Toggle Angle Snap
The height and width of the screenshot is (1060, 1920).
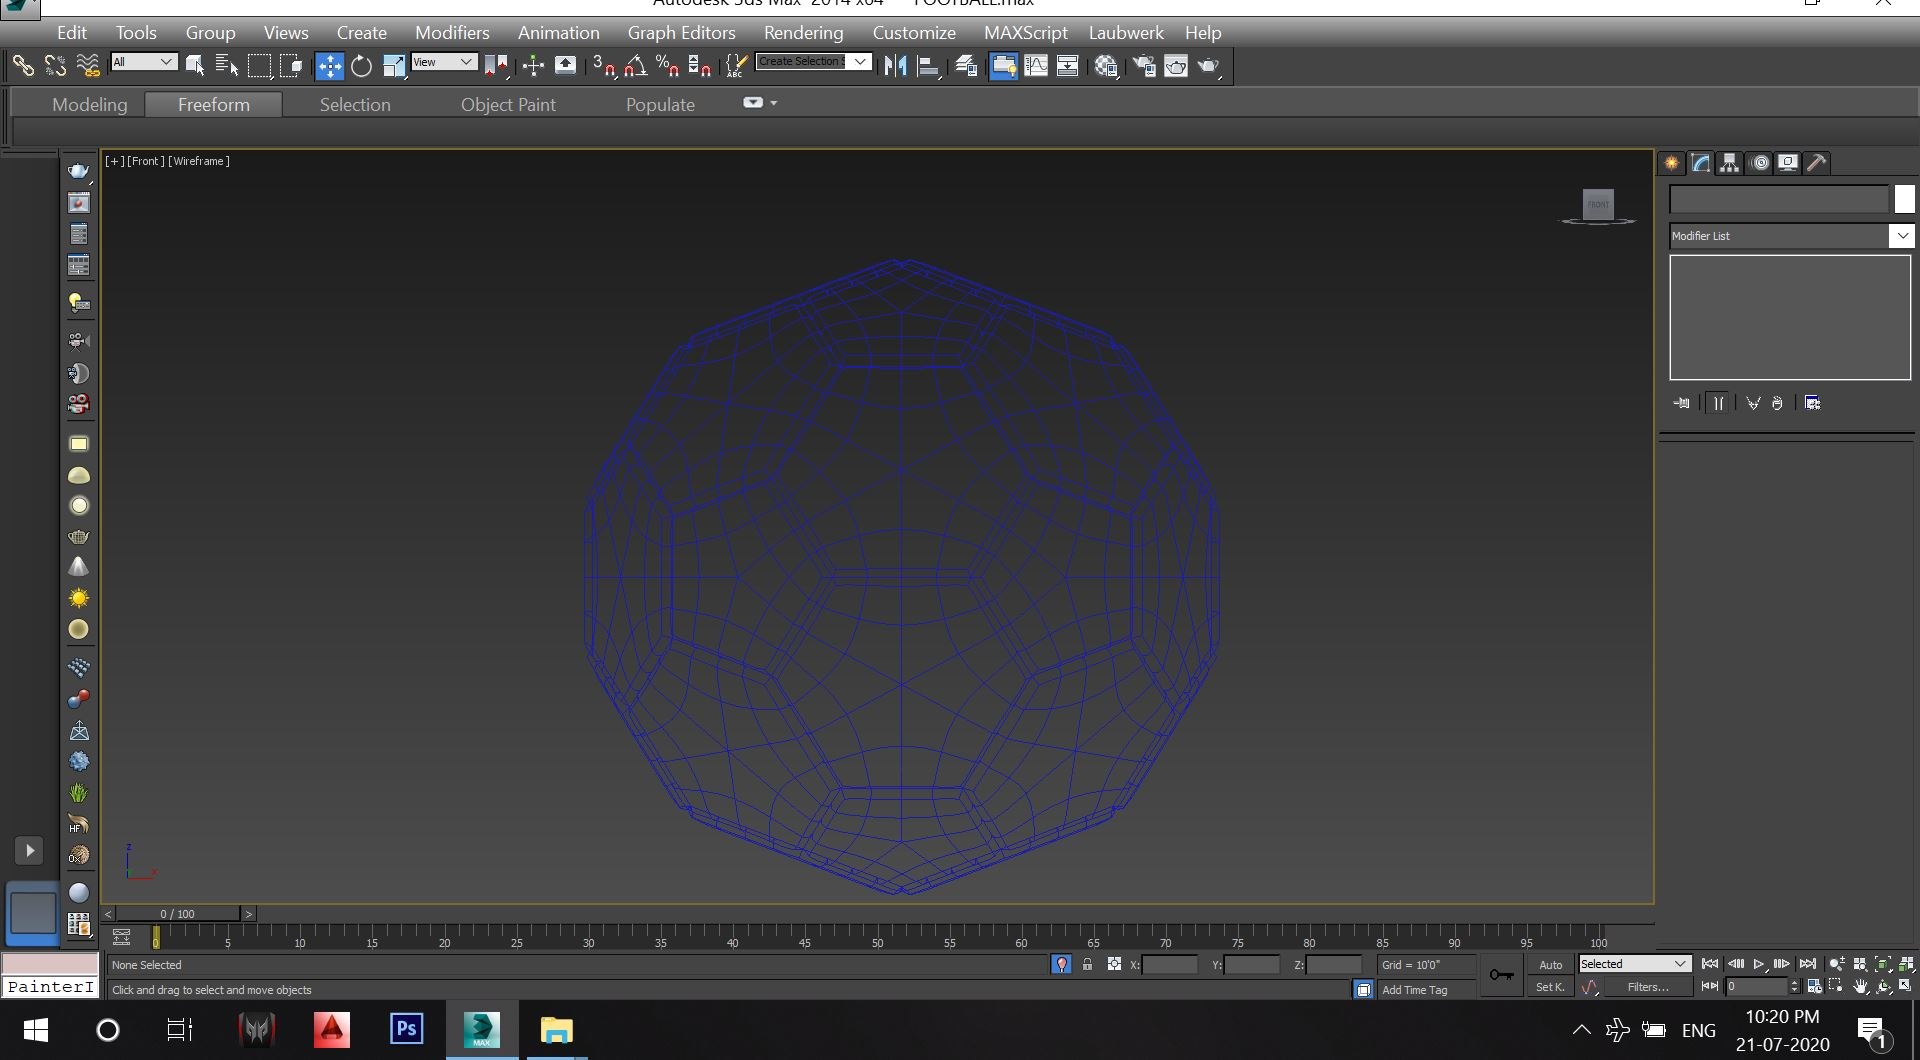pyautogui.click(x=635, y=66)
